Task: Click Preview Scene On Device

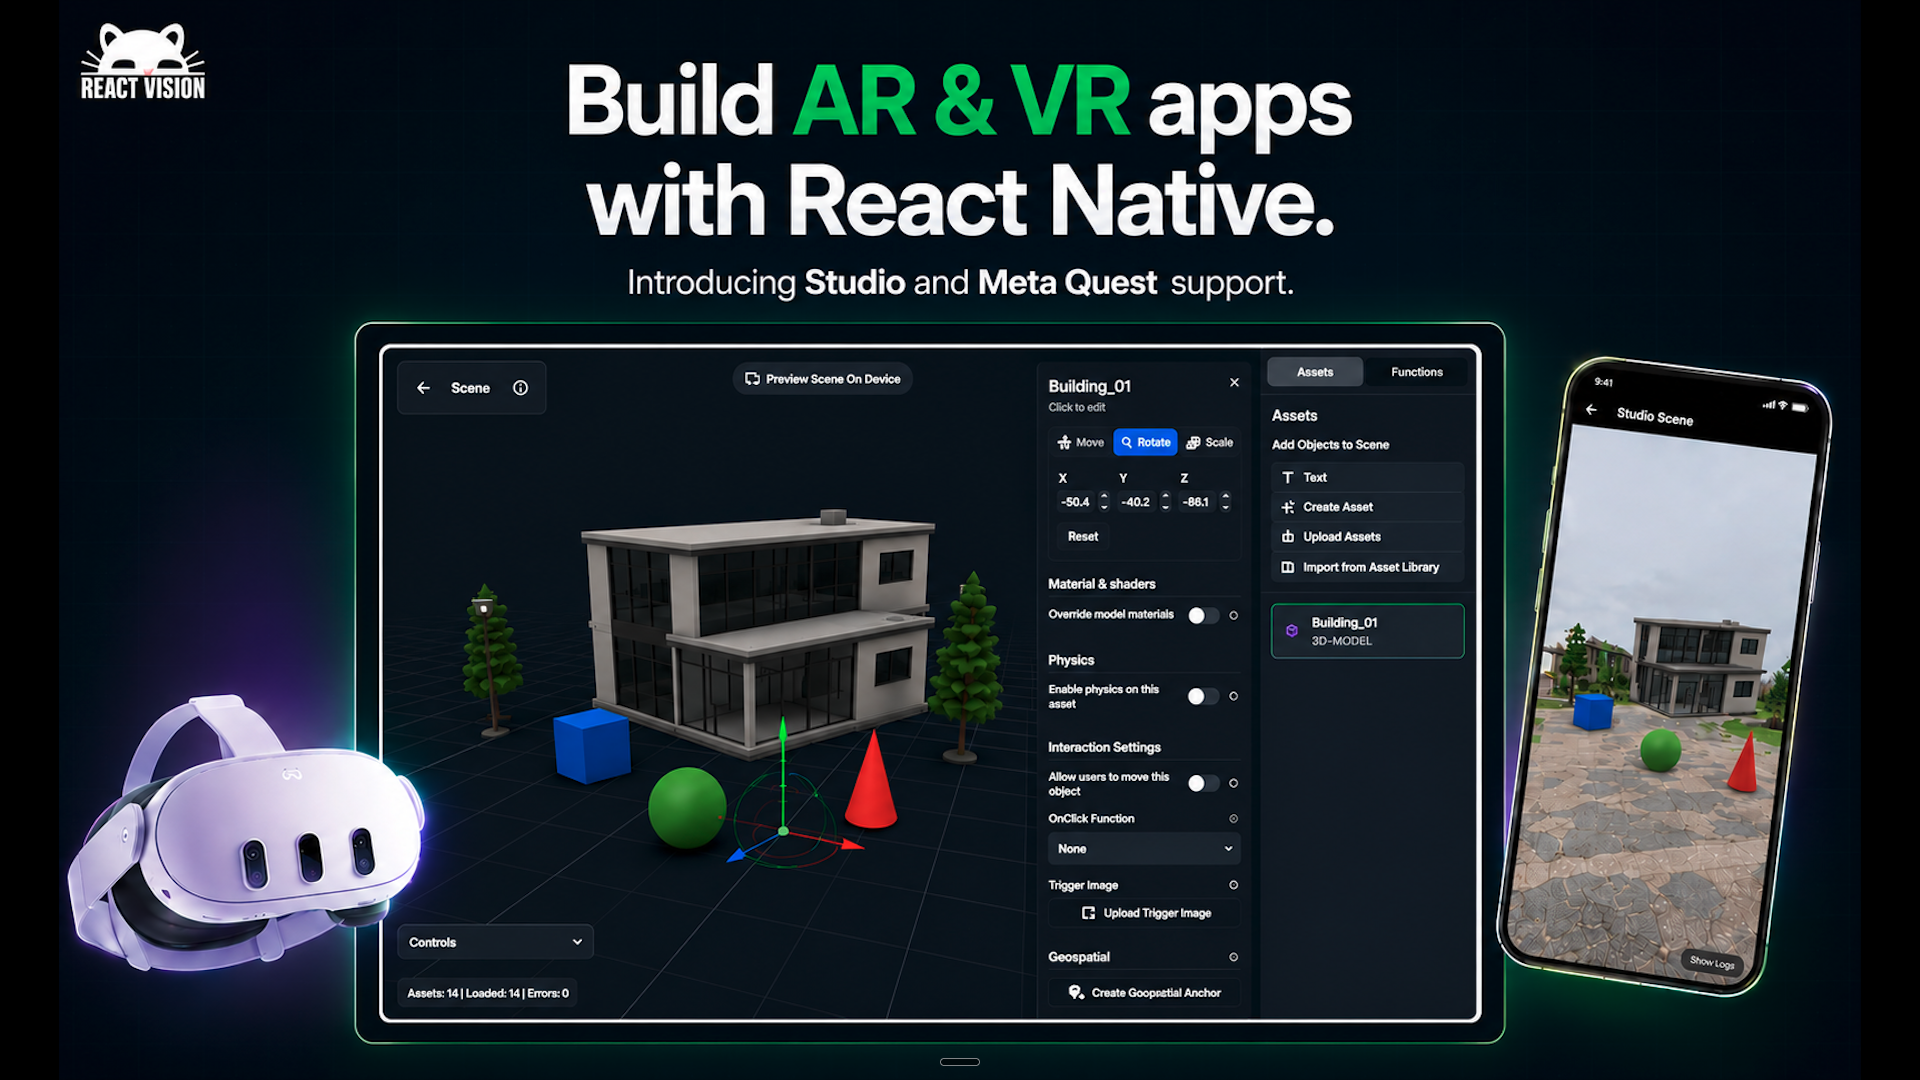Action: [x=822, y=379]
